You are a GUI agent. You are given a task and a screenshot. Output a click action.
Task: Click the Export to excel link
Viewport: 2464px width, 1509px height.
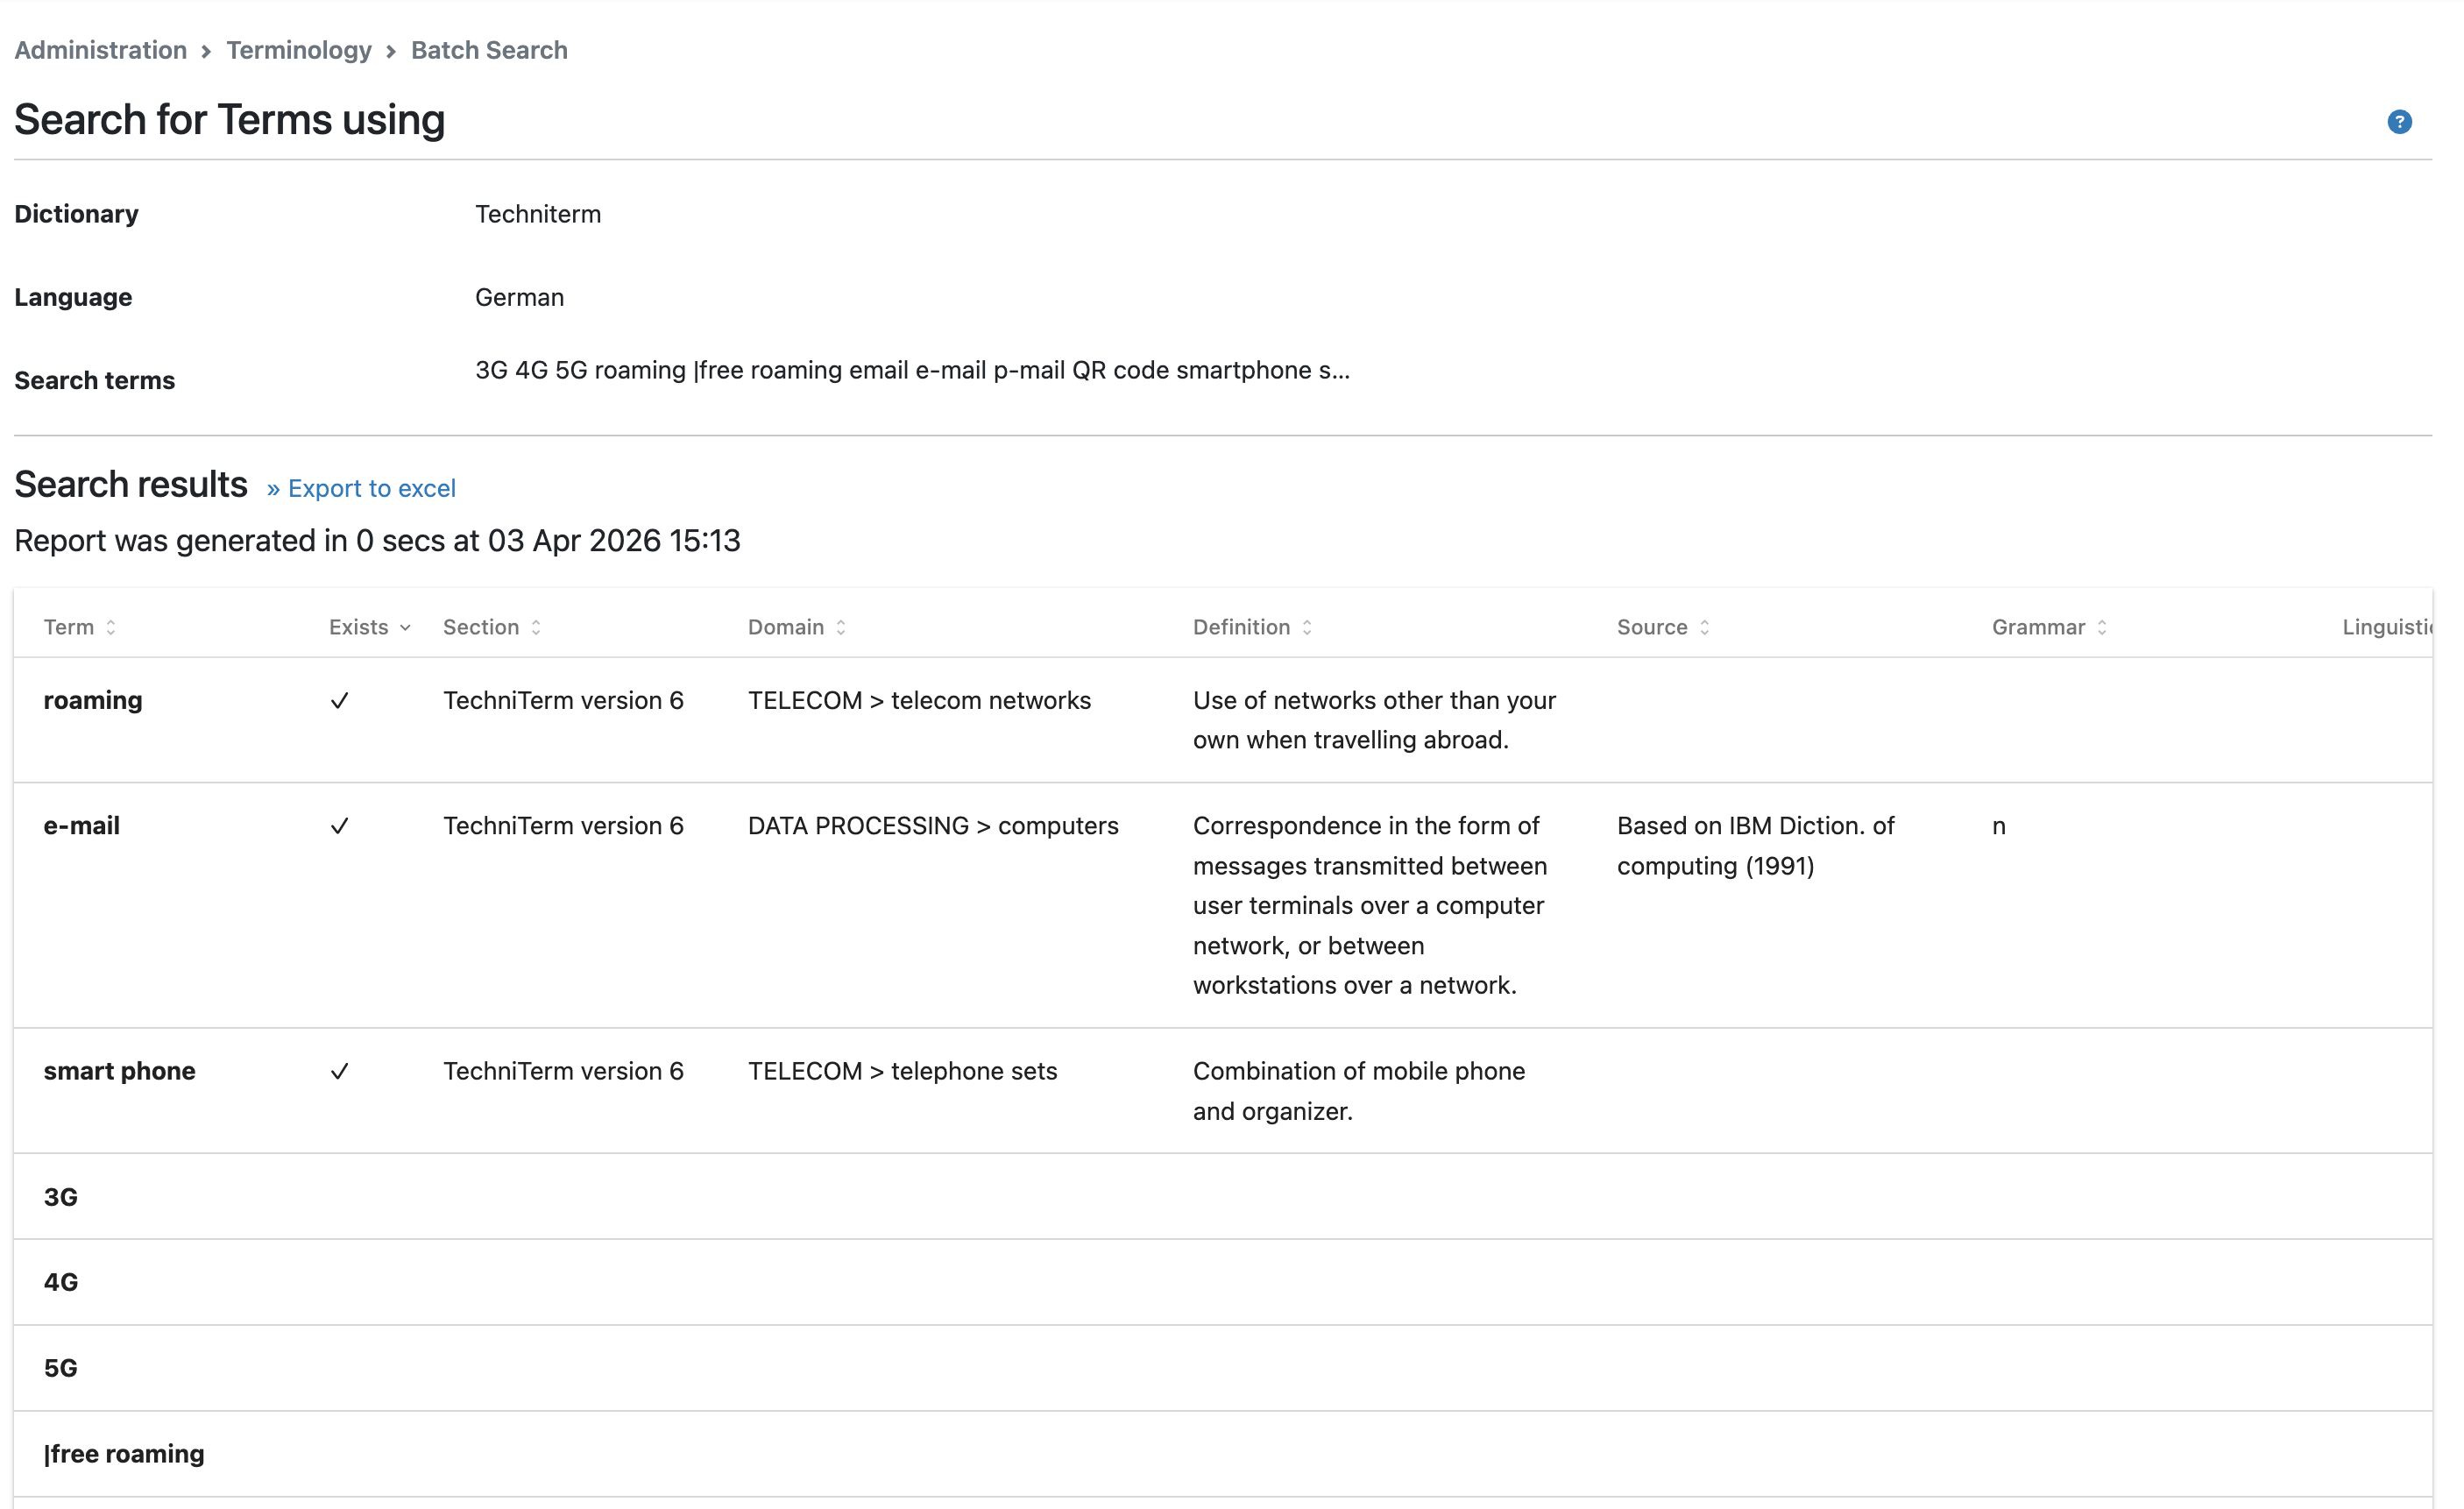[x=361, y=488]
